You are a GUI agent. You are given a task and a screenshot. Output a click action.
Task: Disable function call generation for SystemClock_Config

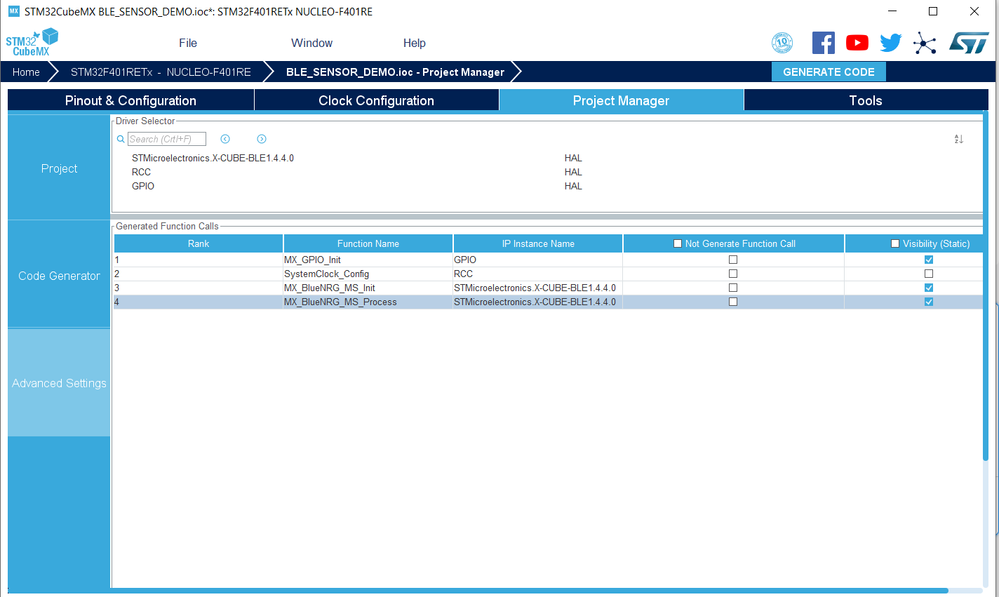(x=733, y=273)
